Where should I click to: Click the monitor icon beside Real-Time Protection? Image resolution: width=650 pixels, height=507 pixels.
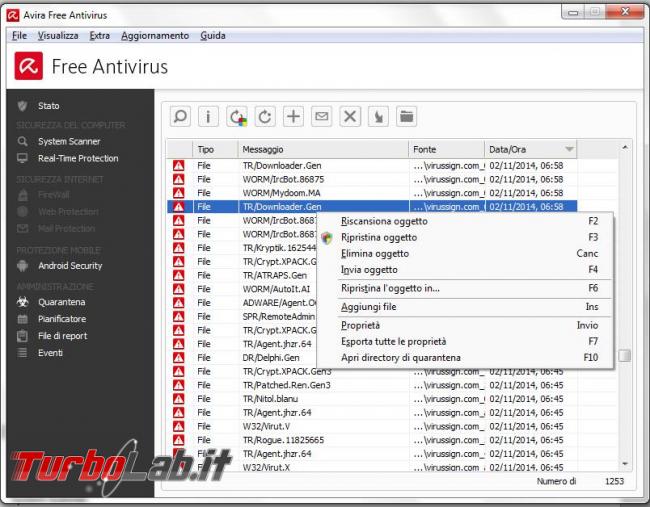click(x=22, y=158)
